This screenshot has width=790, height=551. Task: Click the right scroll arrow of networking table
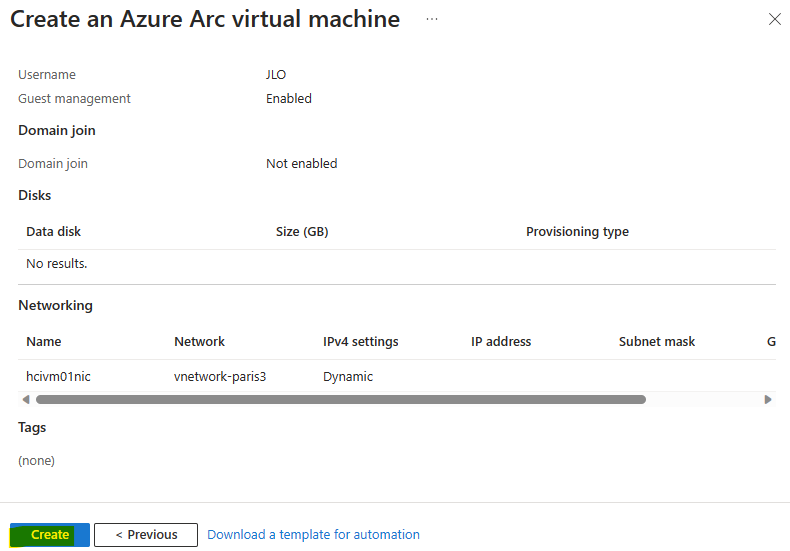coord(768,399)
